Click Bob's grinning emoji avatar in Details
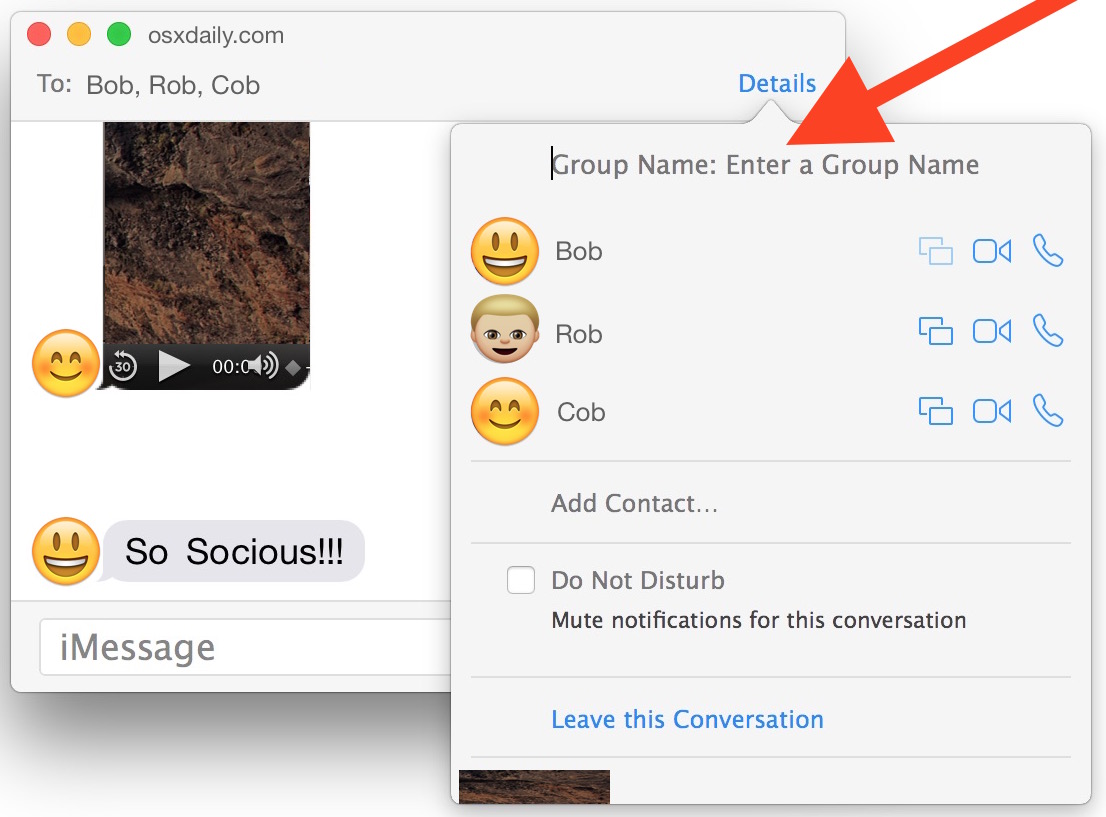The width and height of the screenshot is (1106, 817). (504, 250)
